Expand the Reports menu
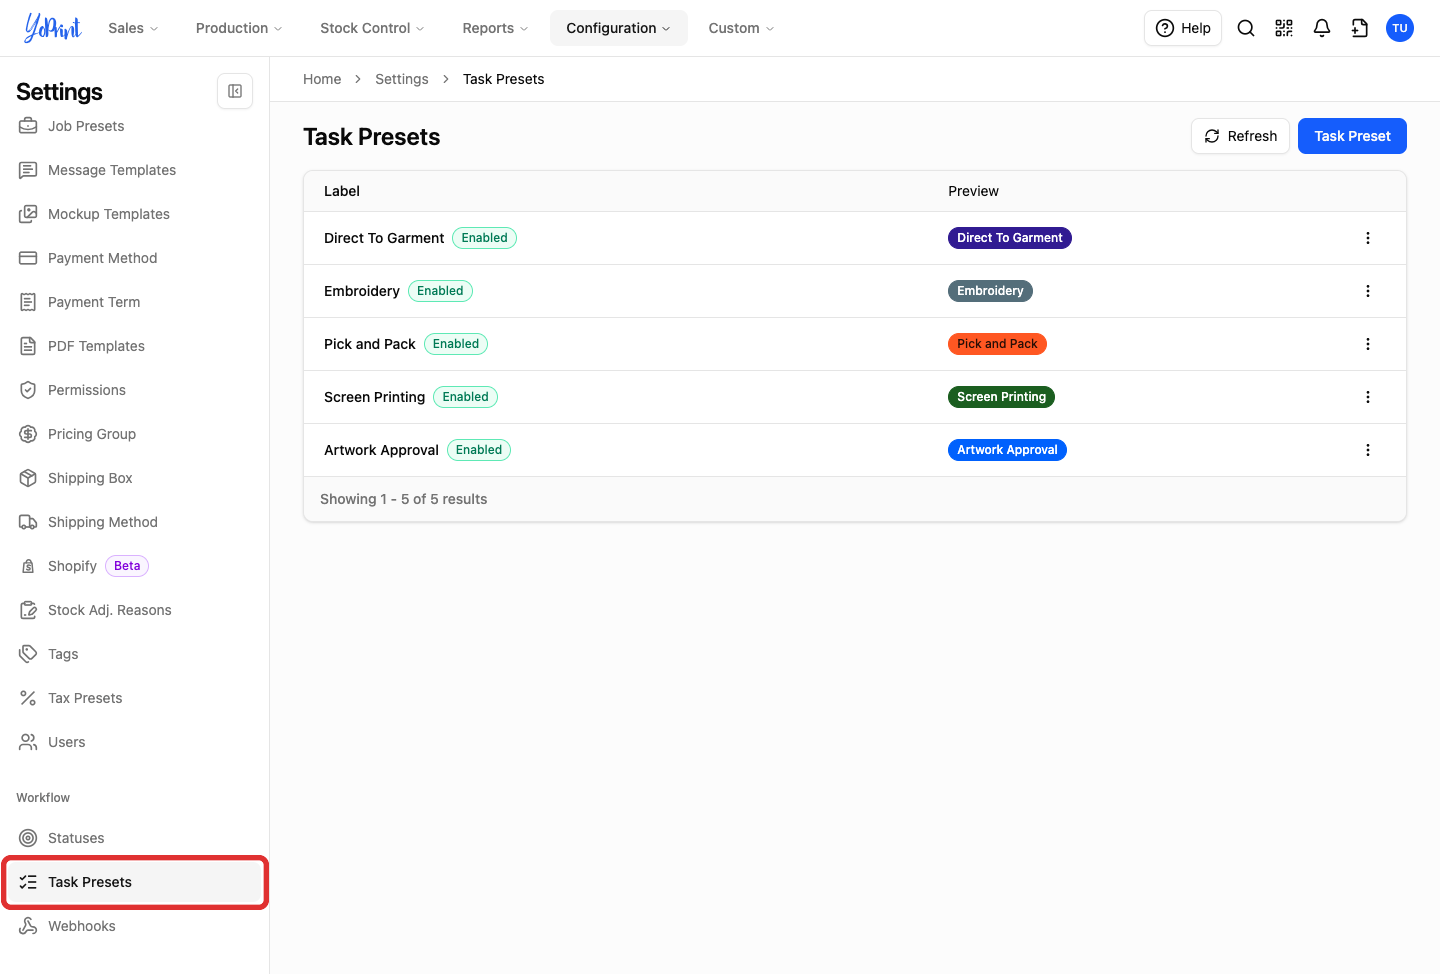 pyautogui.click(x=495, y=28)
